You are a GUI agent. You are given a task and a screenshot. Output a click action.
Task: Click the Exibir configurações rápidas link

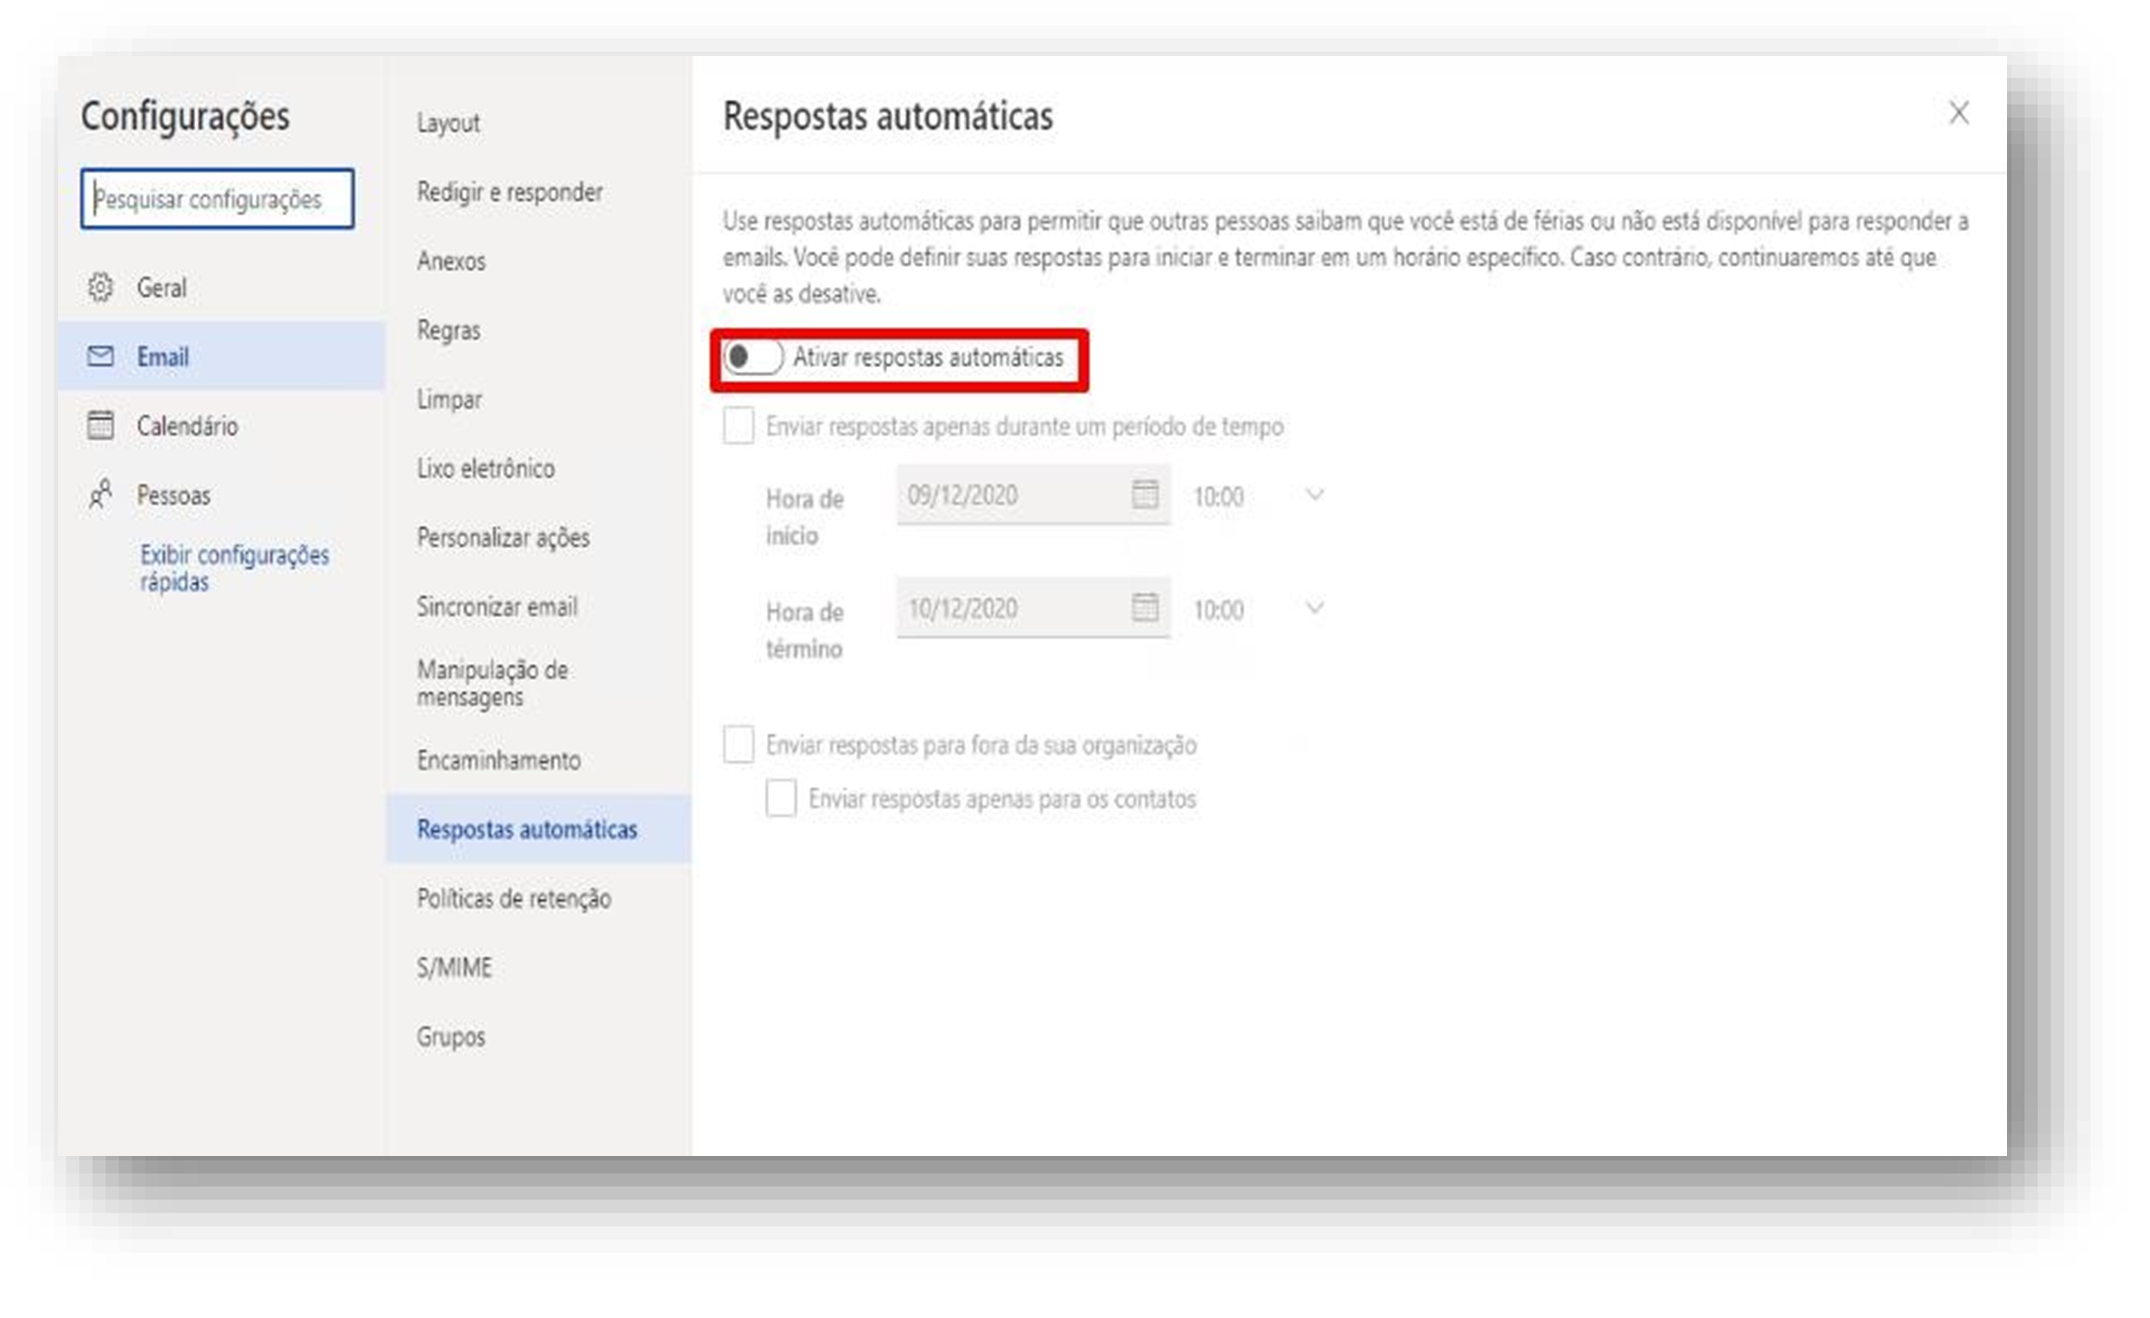234,568
